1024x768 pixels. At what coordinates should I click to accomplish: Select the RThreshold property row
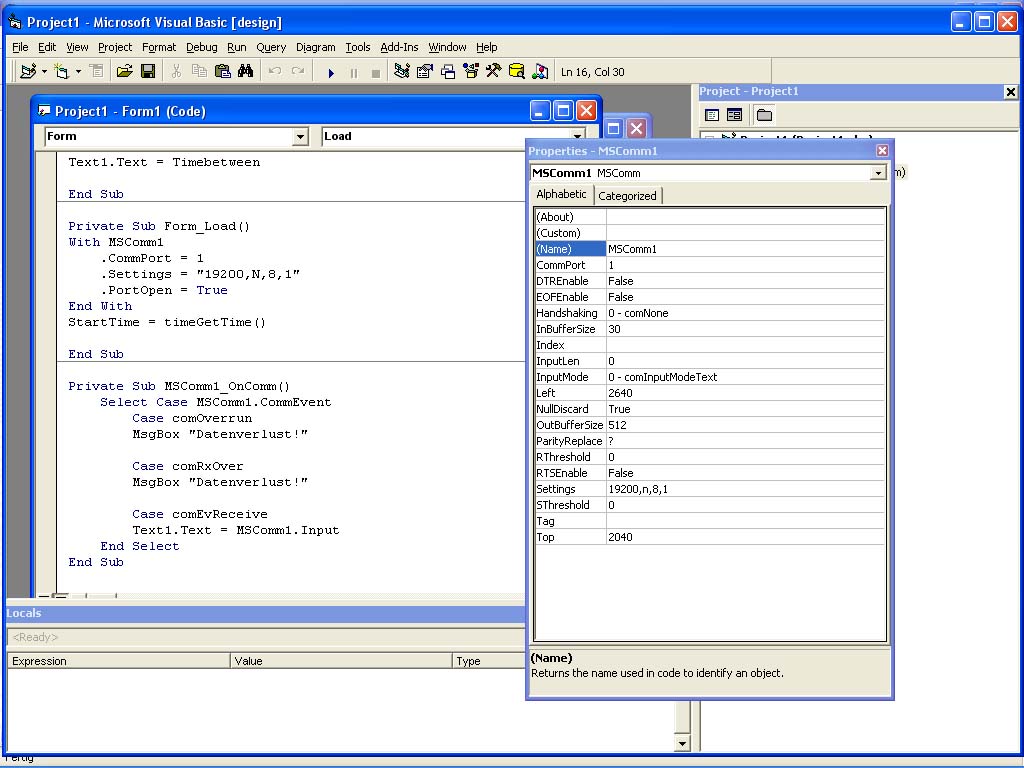pos(710,457)
